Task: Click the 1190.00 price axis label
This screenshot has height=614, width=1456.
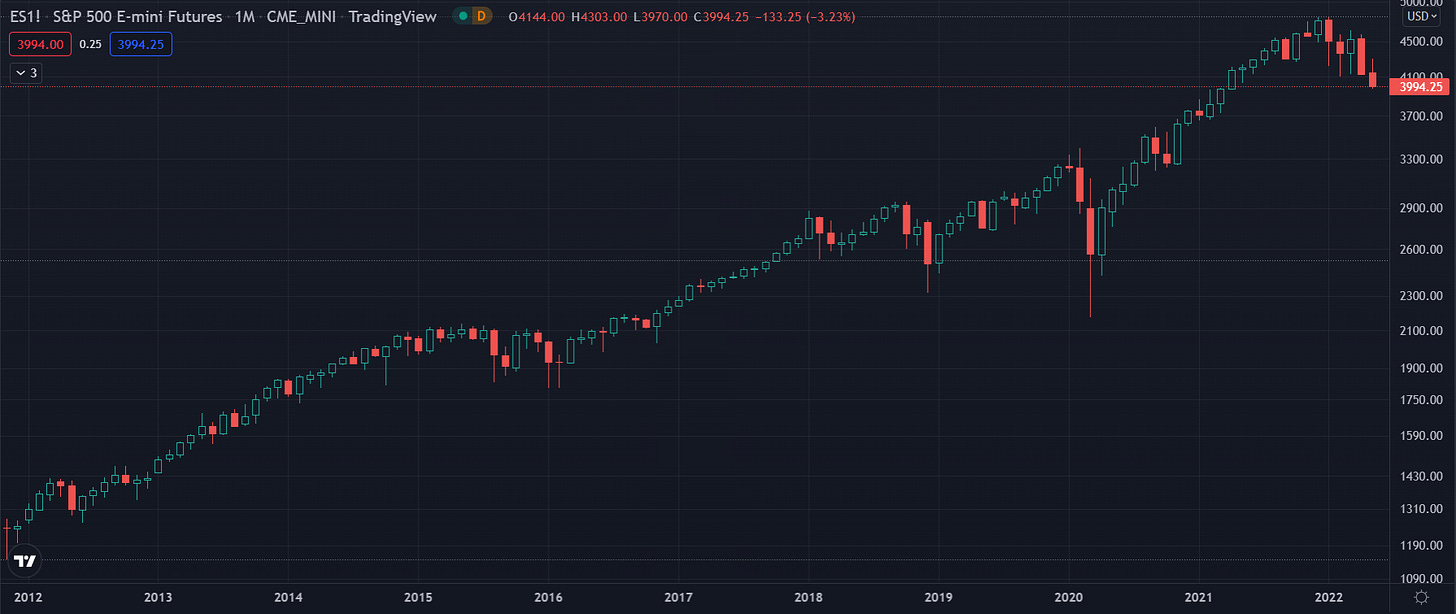Action: click(x=1420, y=546)
